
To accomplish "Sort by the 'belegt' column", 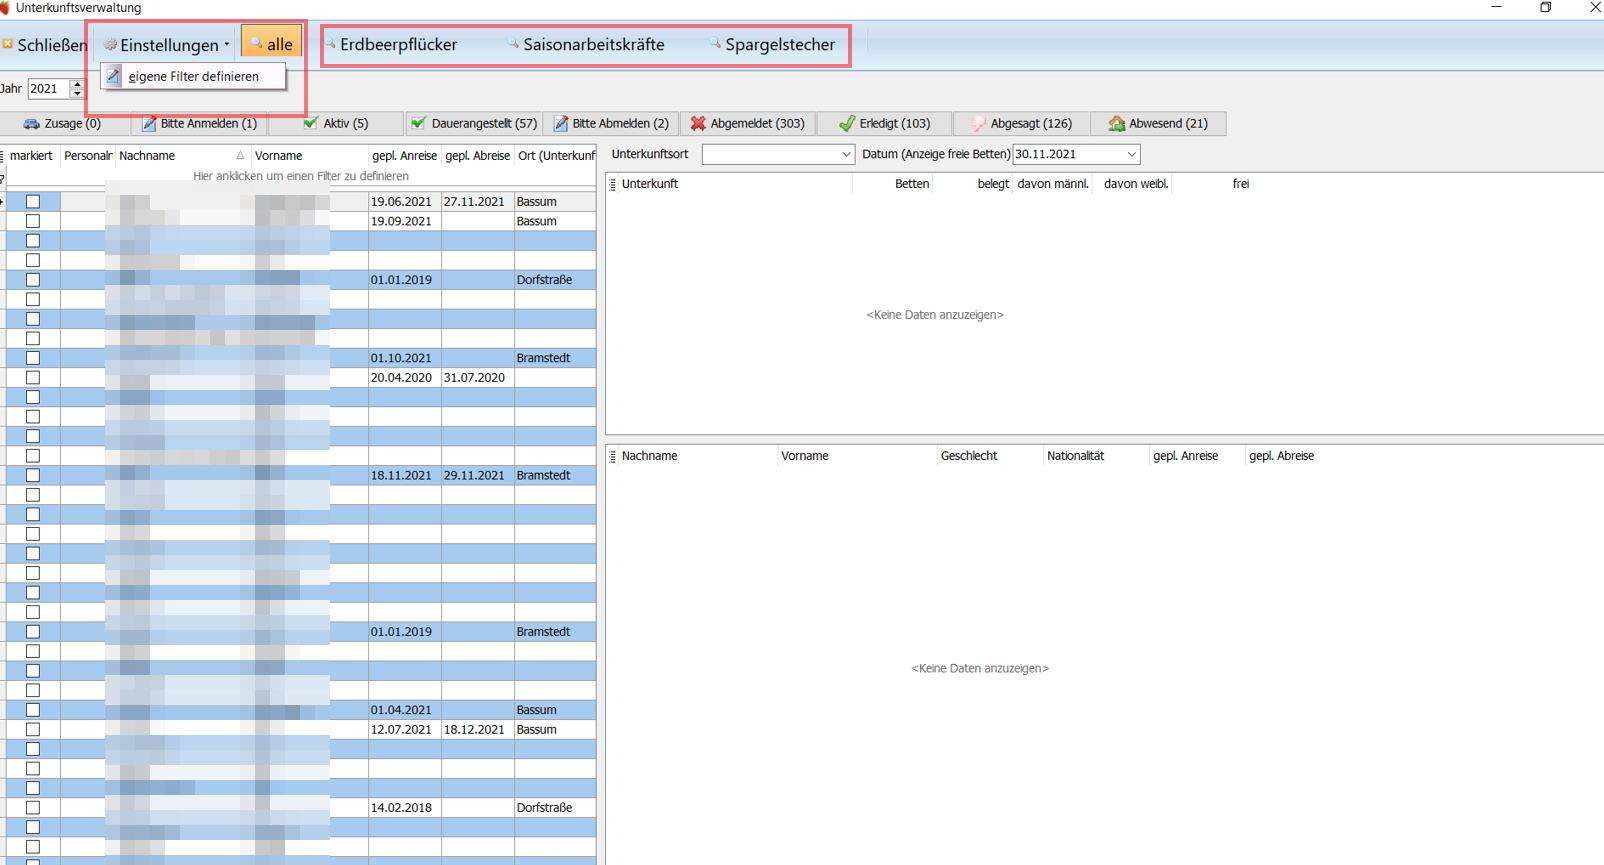I will click(973, 184).
